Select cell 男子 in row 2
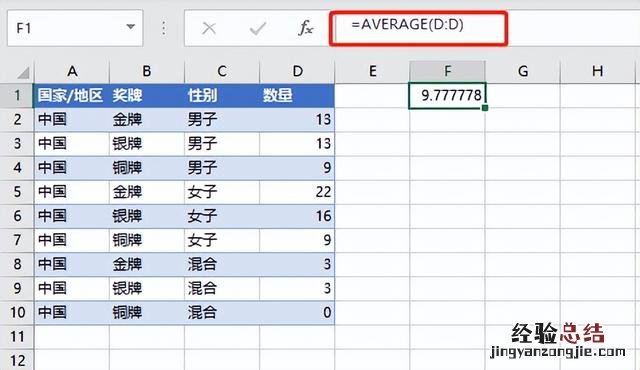 click(x=222, y=120)
